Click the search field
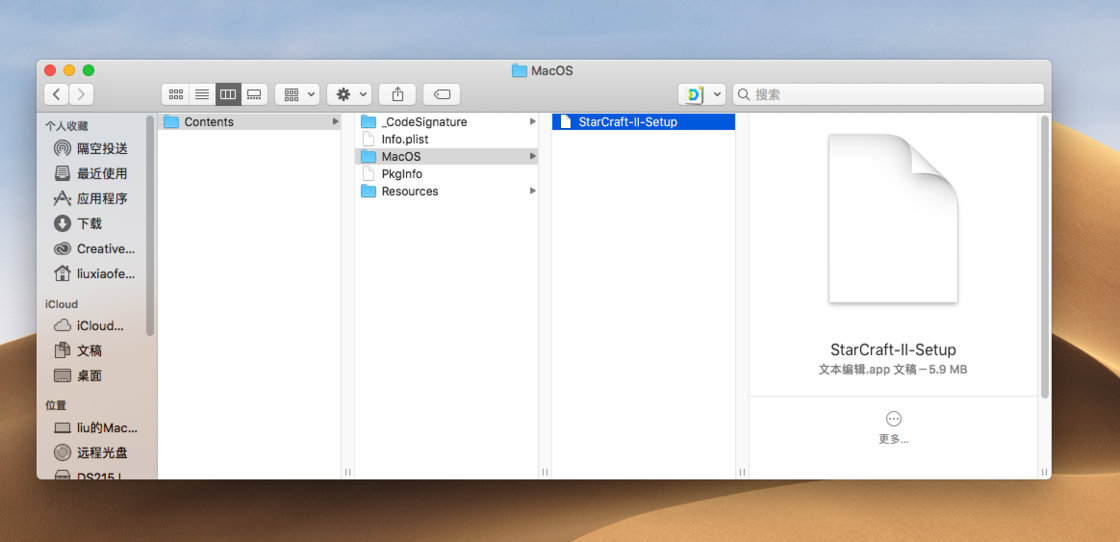This screenshot has width=1120, height=542. click(888, 94)
